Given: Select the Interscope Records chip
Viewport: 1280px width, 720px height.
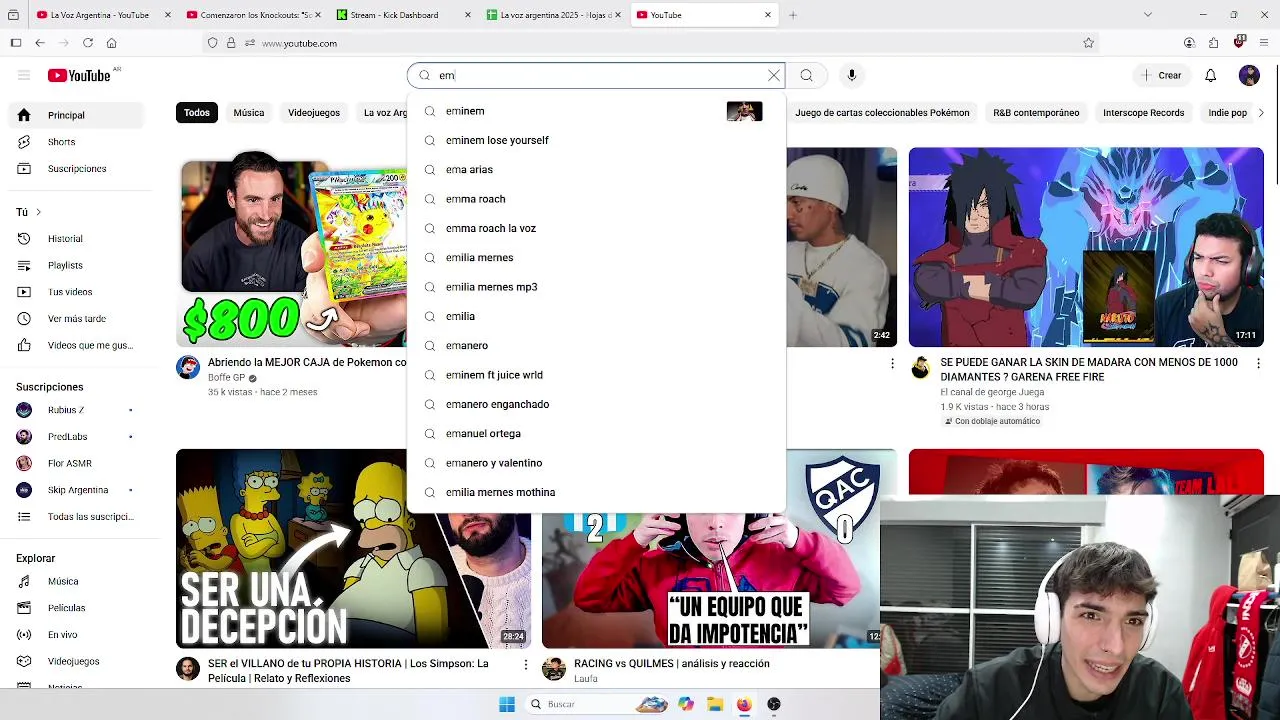Looking at the screenshot, I should click(1144, 113).
